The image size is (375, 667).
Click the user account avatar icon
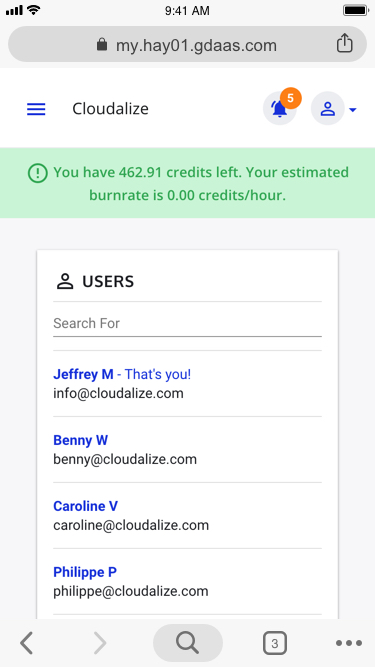327,108
